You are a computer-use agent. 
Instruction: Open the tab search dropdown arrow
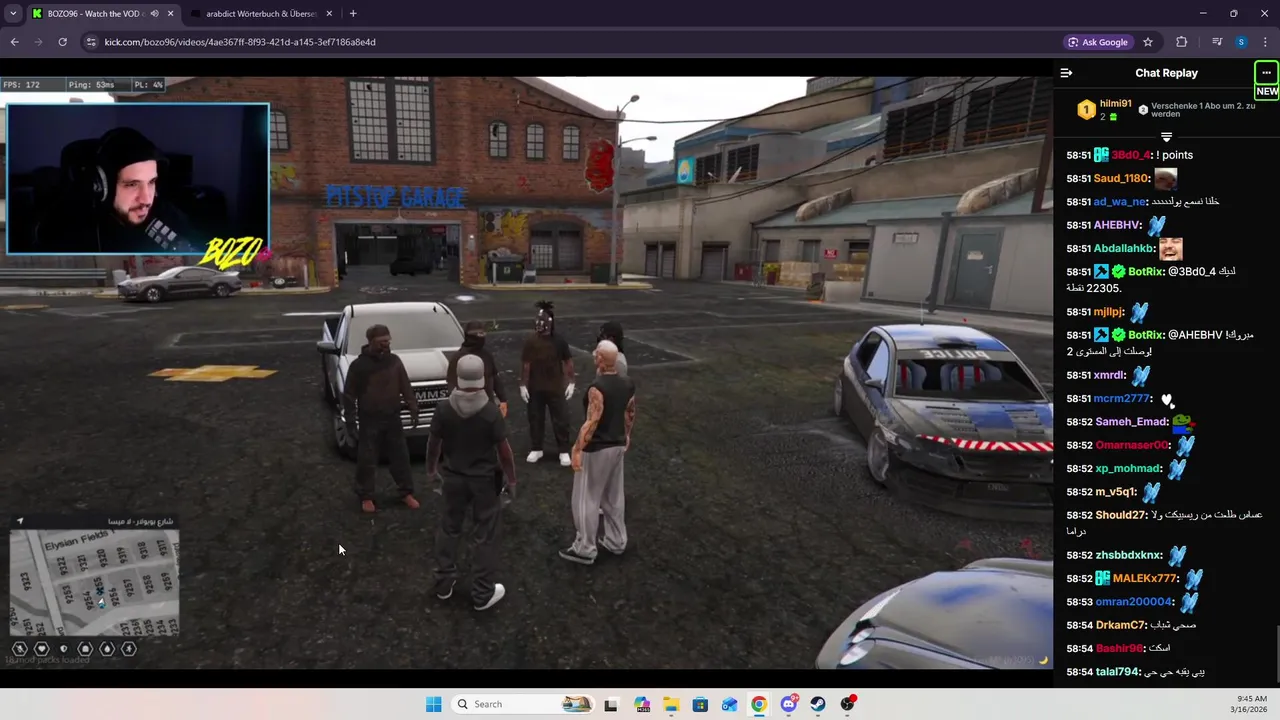coord(13,13)
